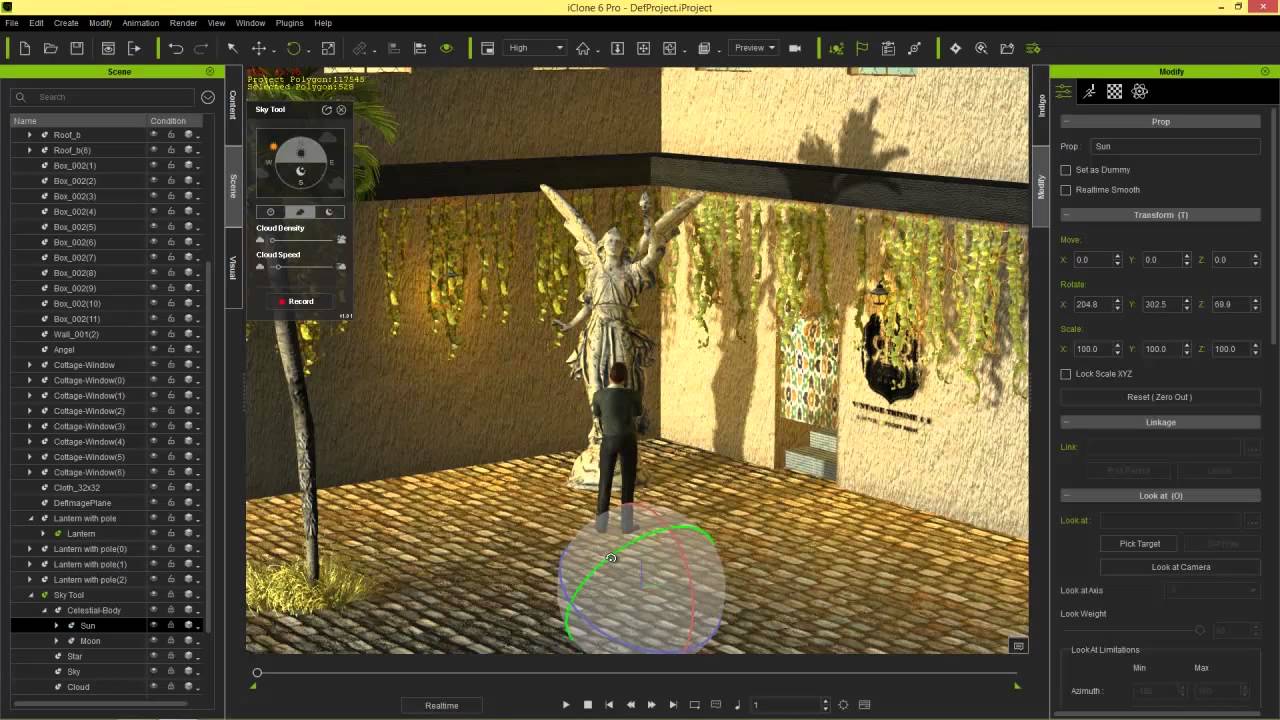
Task: Collapse the Transform (T) section
Action: click(1066, 215)
